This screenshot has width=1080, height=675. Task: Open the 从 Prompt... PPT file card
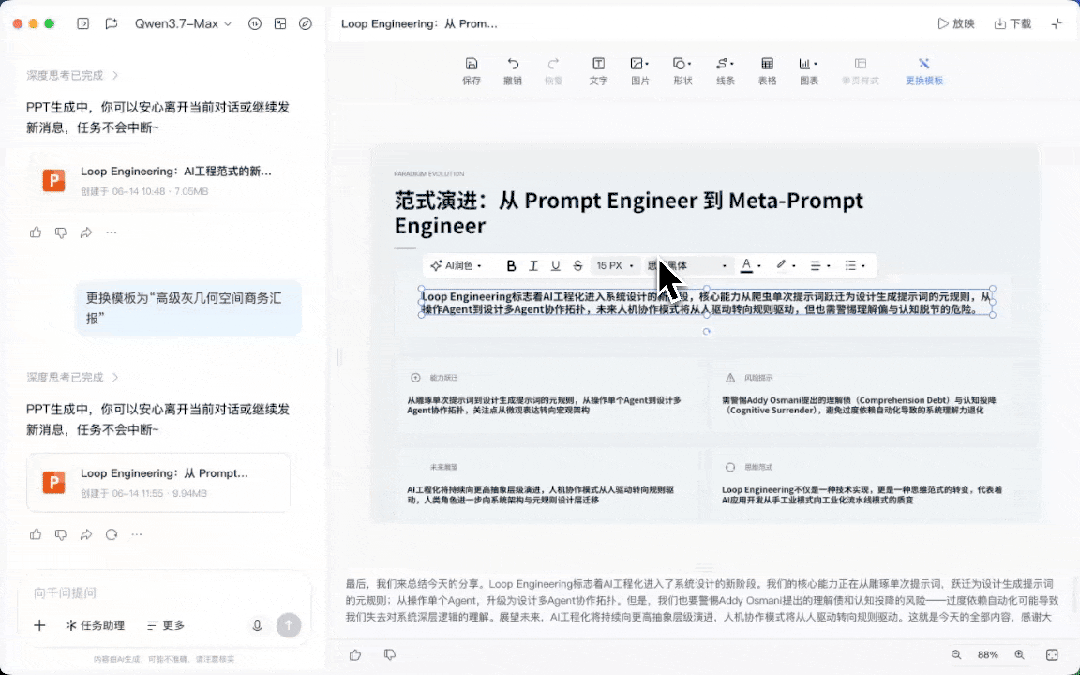pyautogui.click(x=158, y=483)
